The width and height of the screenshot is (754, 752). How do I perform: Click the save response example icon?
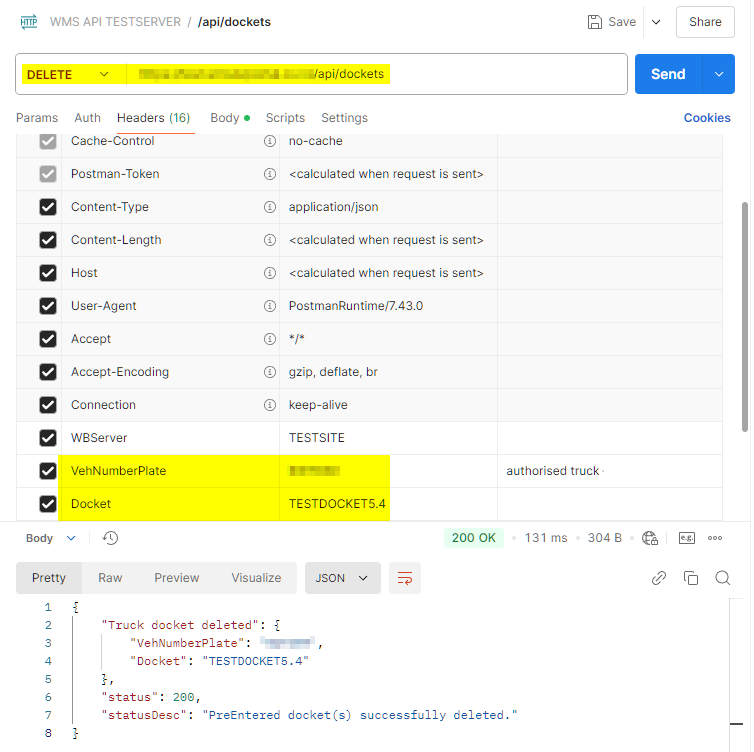click(686, 538)
